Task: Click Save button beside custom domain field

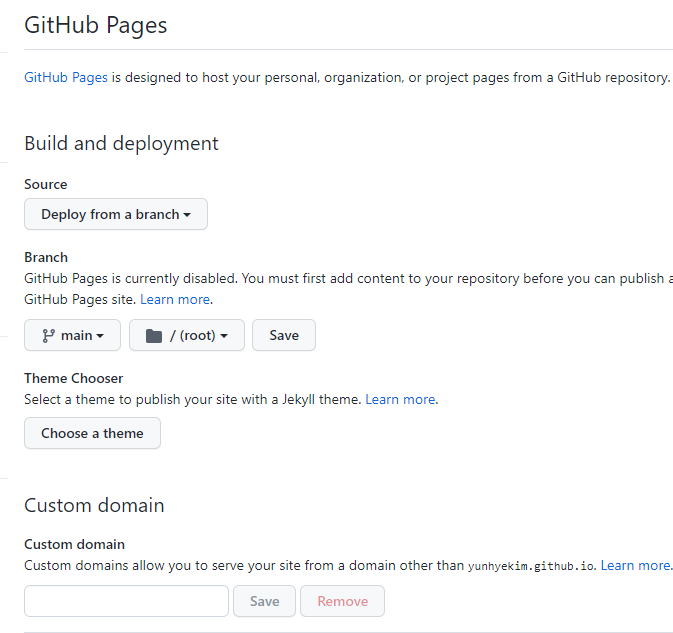Action: point(264,601)
